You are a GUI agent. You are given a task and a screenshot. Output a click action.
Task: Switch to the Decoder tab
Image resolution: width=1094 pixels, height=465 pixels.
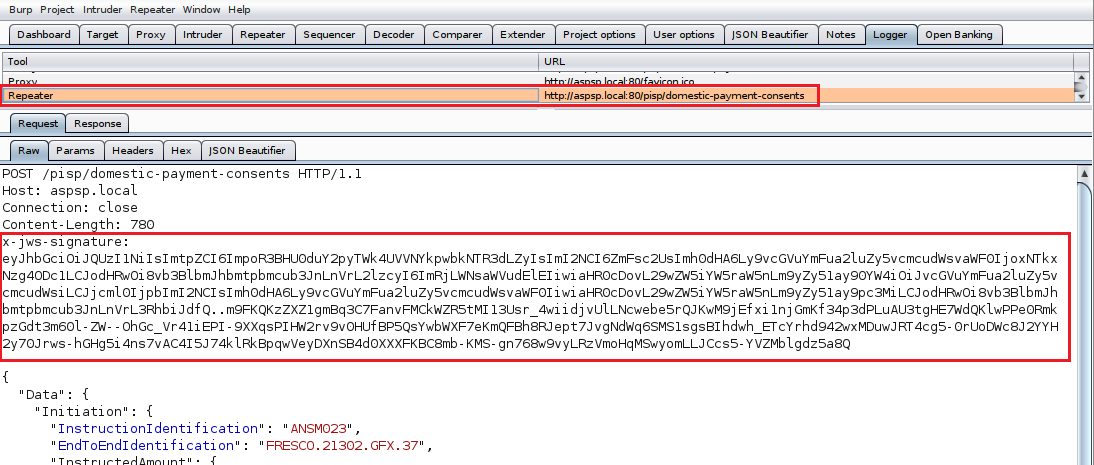point(394,34)
